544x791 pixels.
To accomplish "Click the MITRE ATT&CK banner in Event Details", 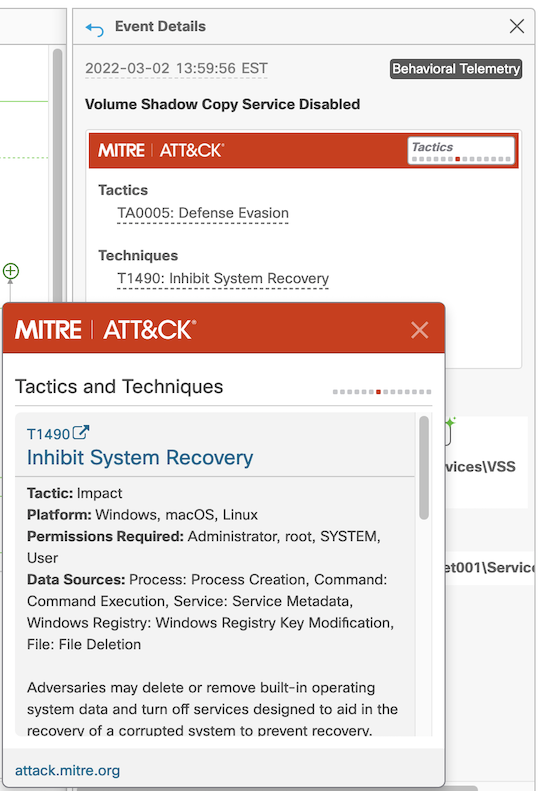I will click(x=303, y=150).
